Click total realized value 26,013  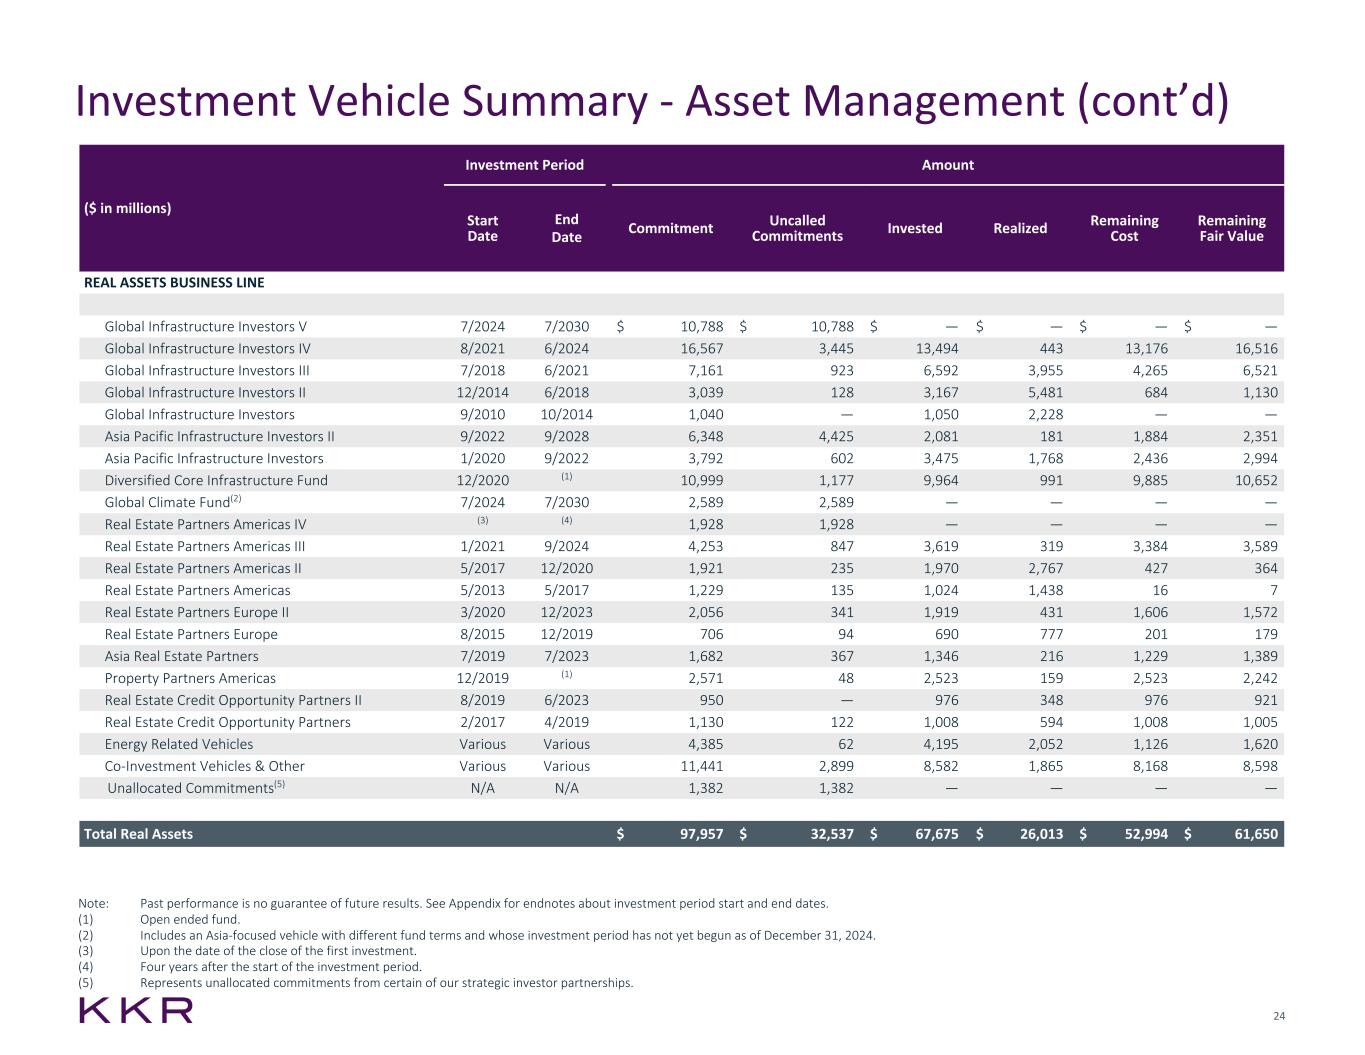[x=1042, y=833]
